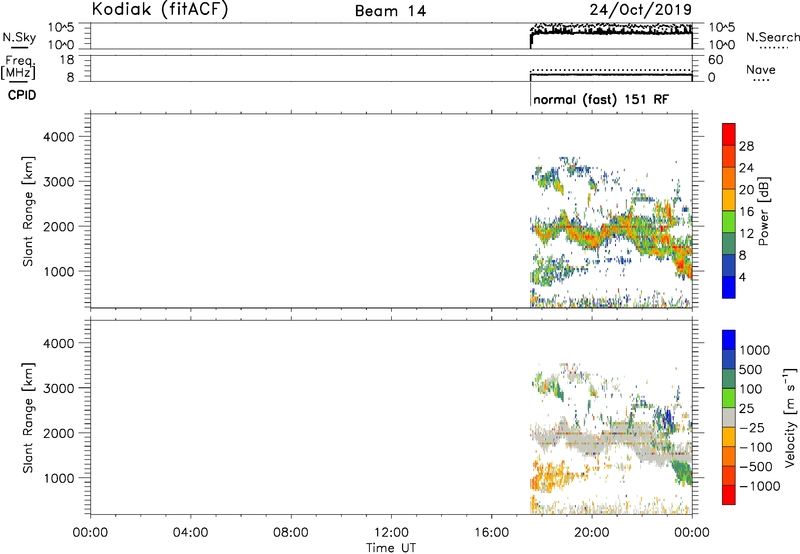Click the Slant Range label of the power panel
800x554 pixels.
[x=28, y=211]
